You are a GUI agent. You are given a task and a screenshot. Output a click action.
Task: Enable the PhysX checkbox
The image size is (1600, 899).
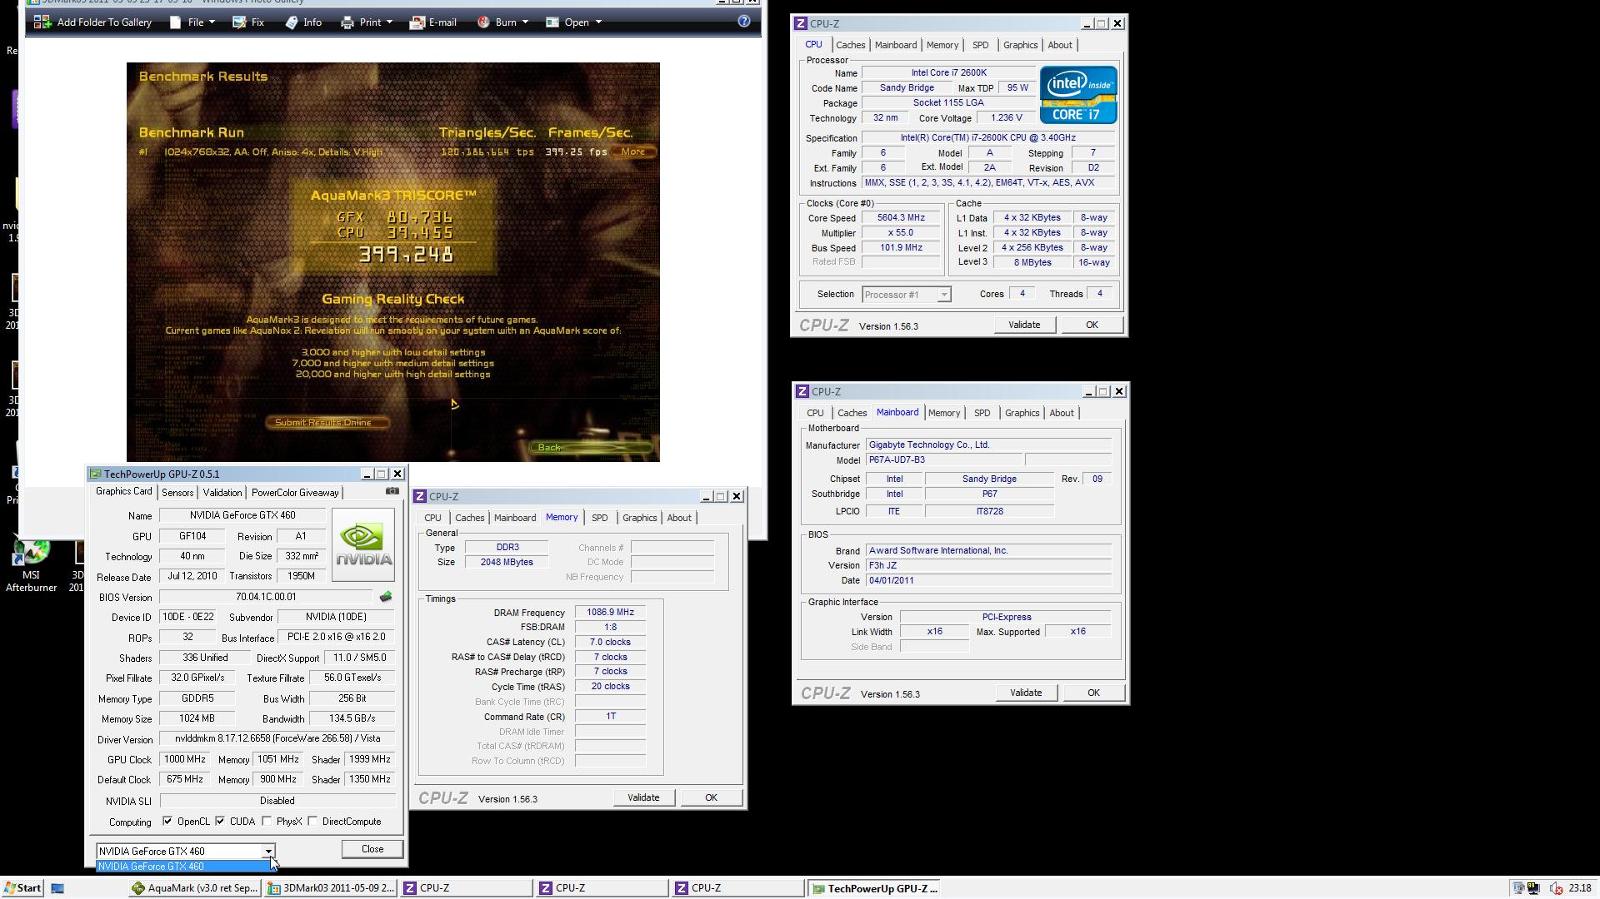266,821
